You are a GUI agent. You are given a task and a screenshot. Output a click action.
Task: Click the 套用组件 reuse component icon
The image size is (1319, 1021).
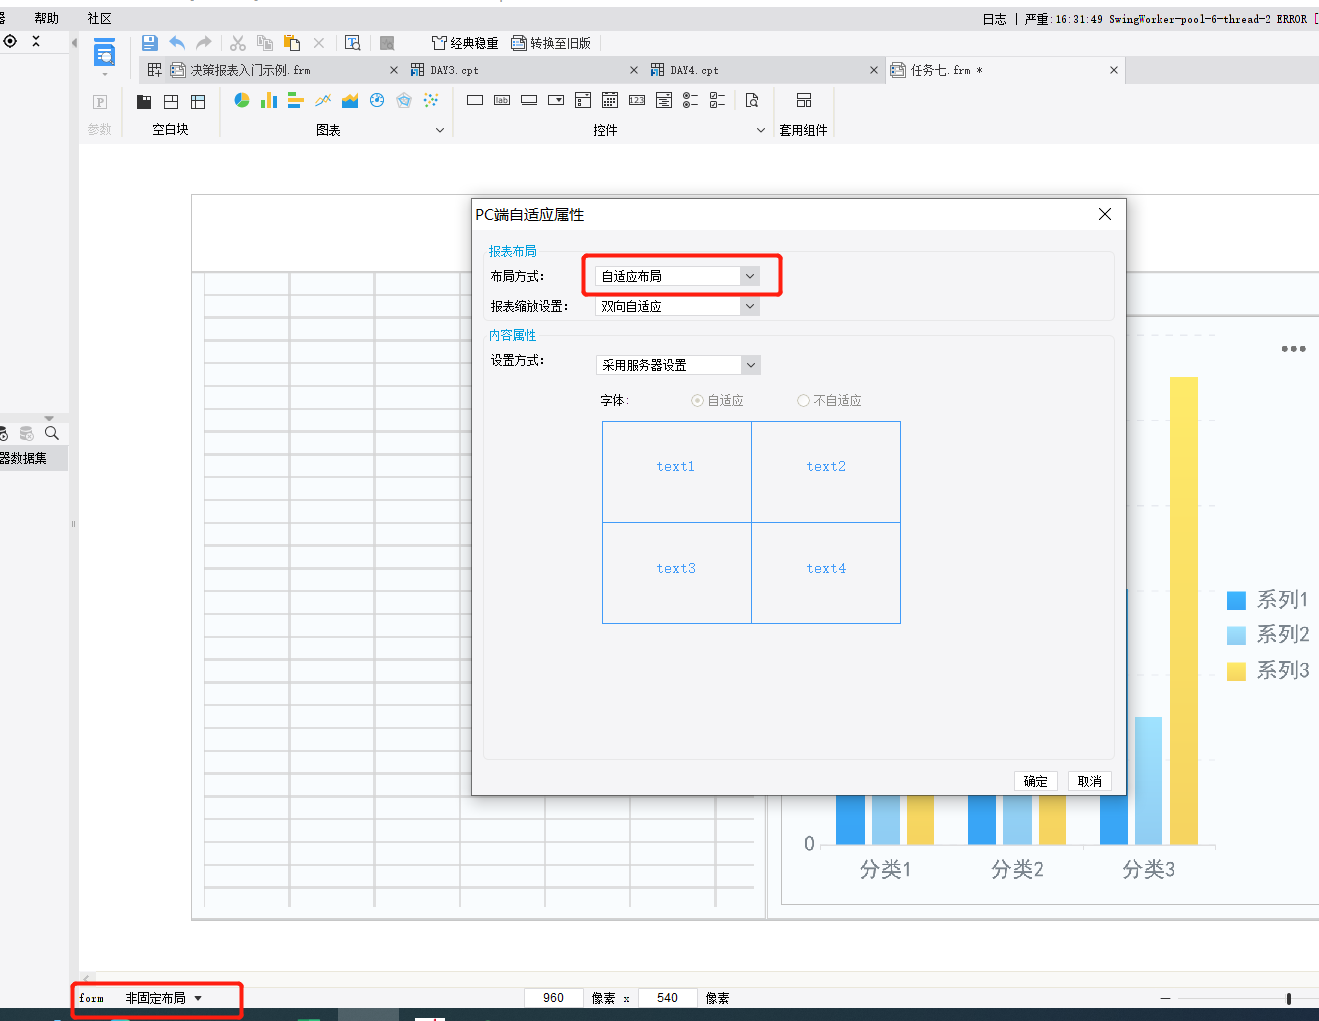pyautogui.click(x=804, y=100)
